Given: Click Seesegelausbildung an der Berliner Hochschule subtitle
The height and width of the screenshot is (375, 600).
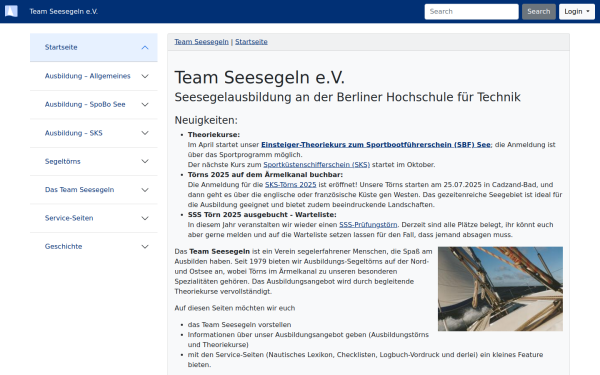Looking at the screenshot, I should click(x=347, y=97).
